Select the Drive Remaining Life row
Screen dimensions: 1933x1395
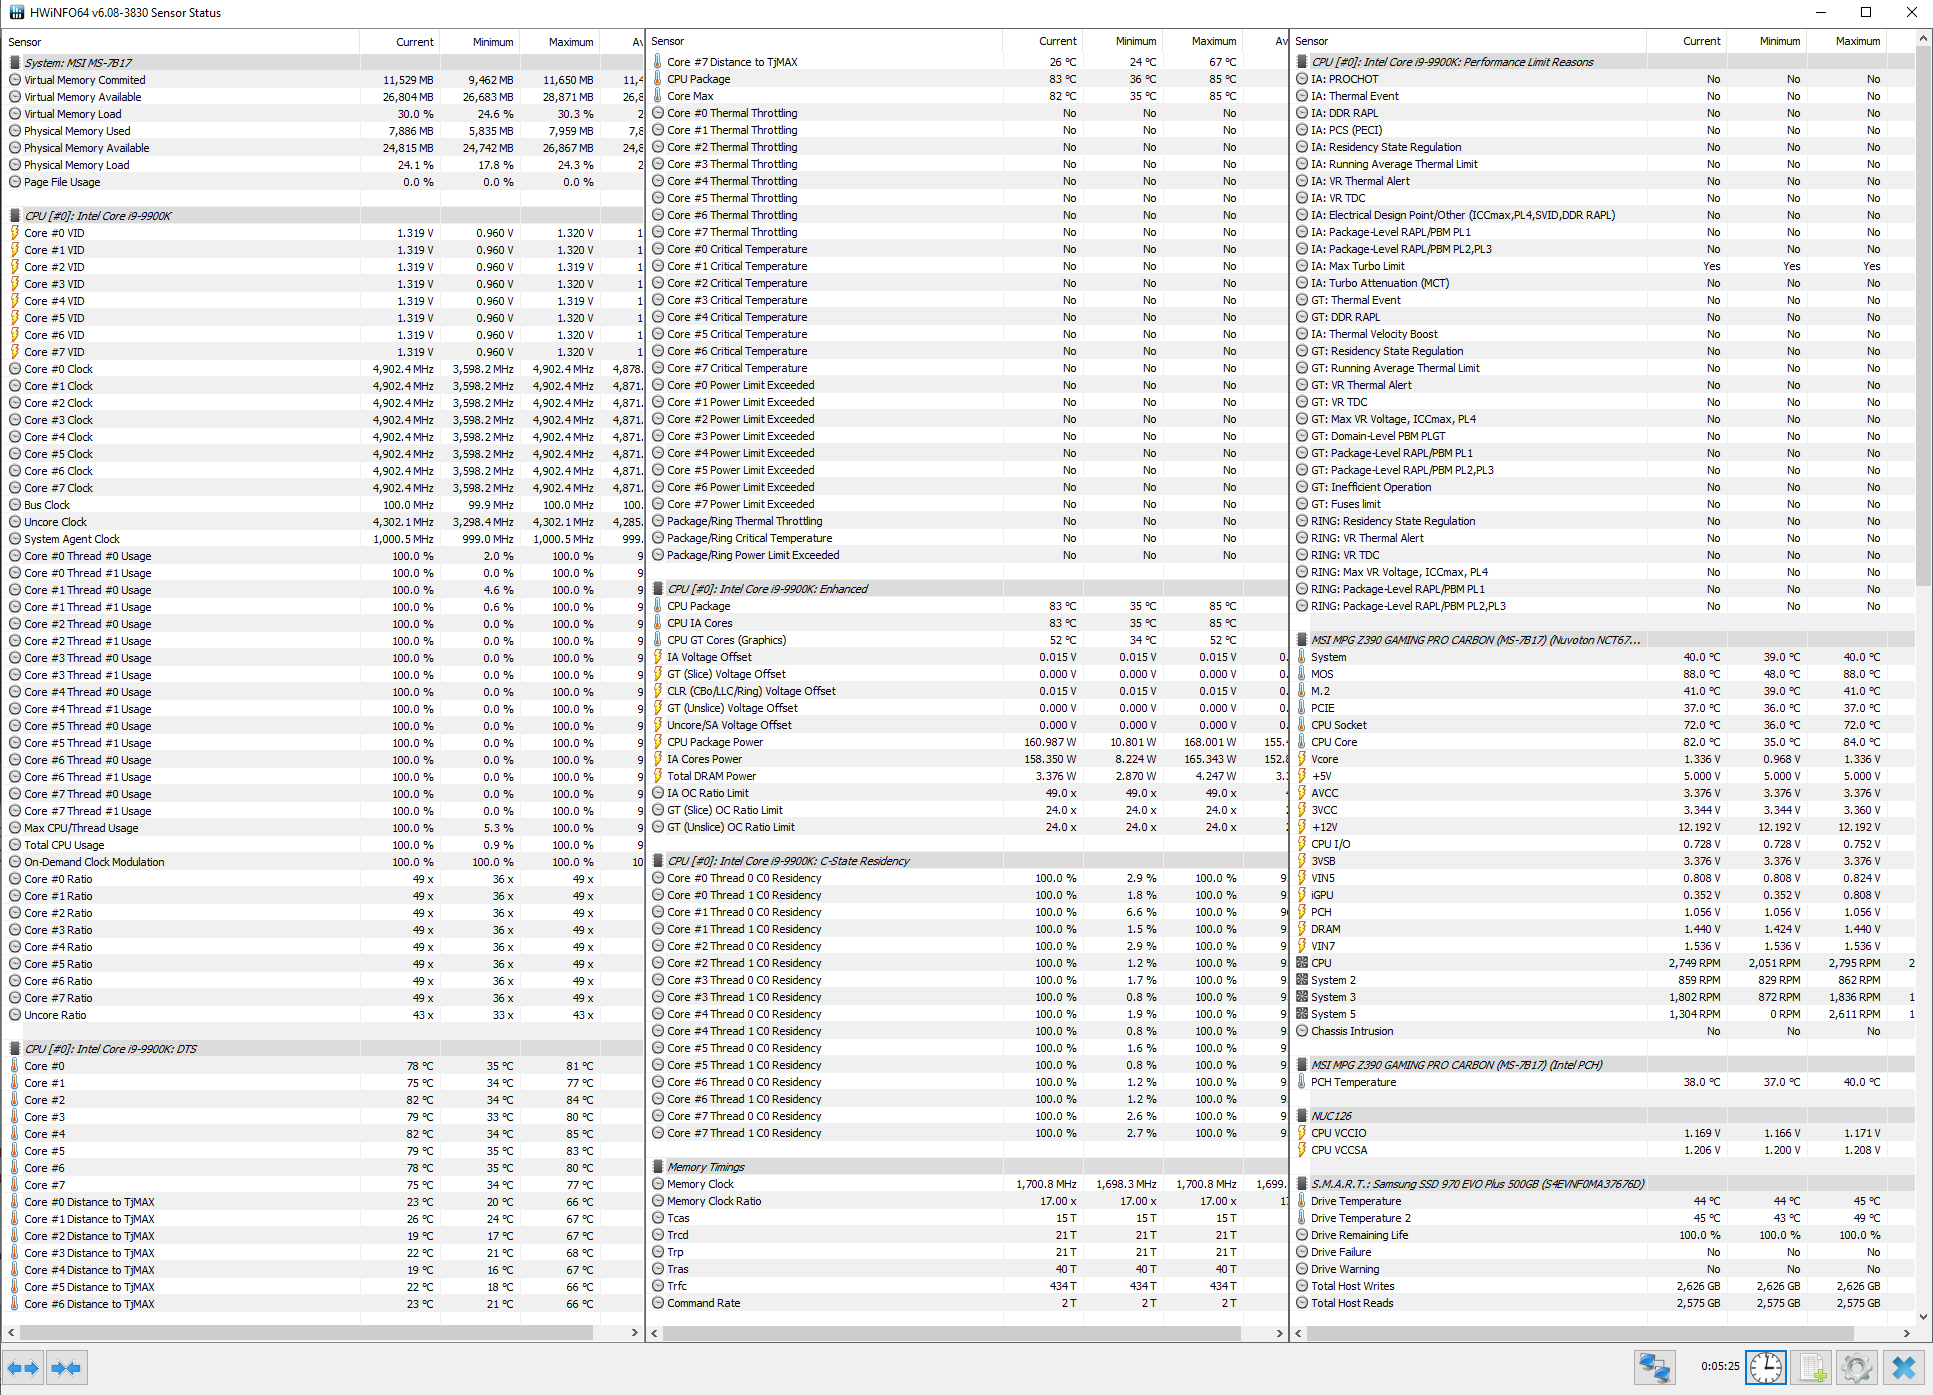coord(1359,1235)
